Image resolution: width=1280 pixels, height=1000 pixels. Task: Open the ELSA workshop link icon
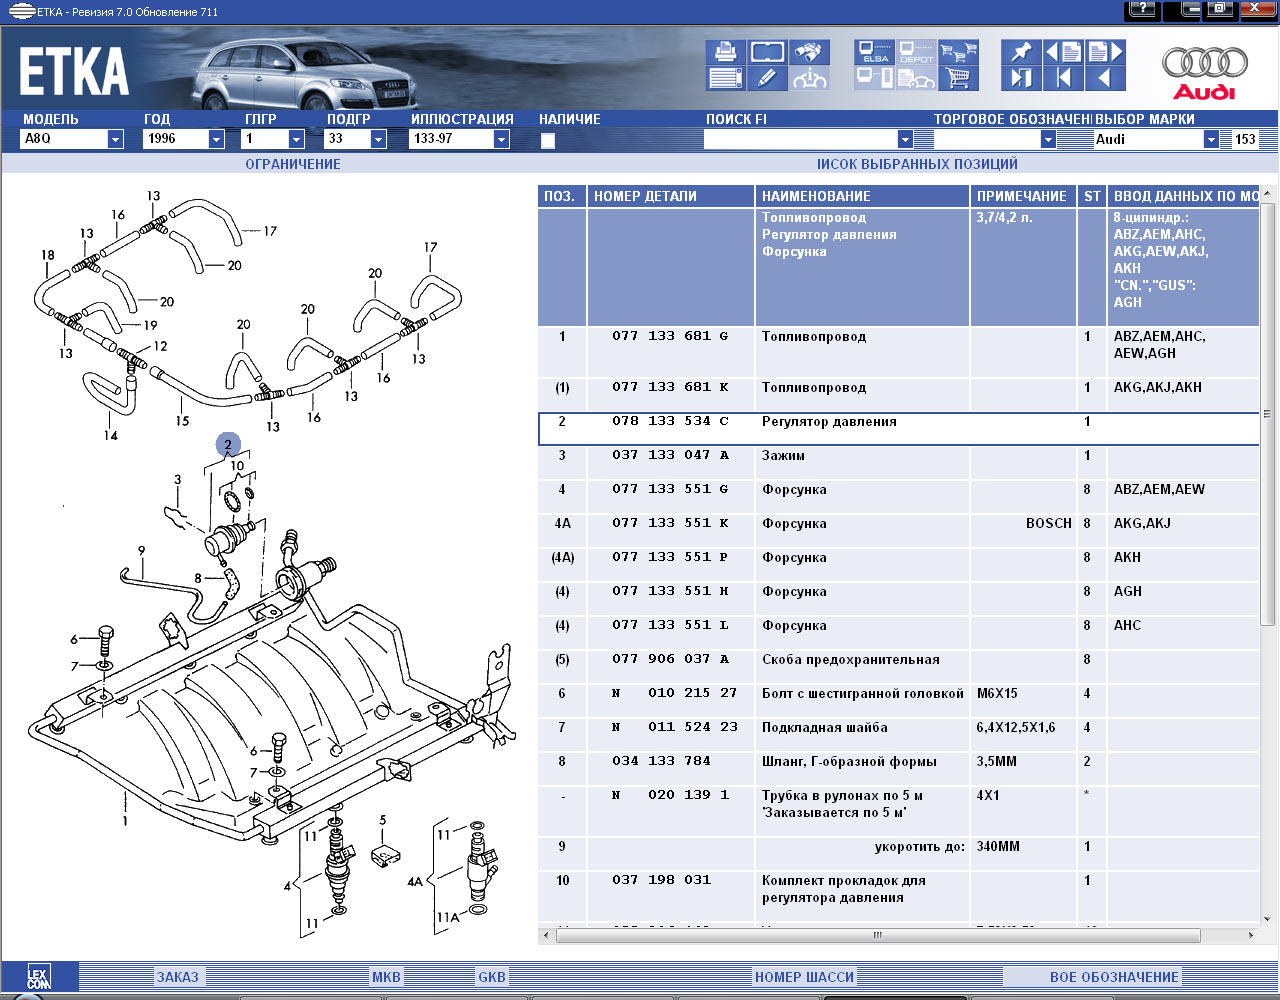pyautogui.click(x=875, y=52)
